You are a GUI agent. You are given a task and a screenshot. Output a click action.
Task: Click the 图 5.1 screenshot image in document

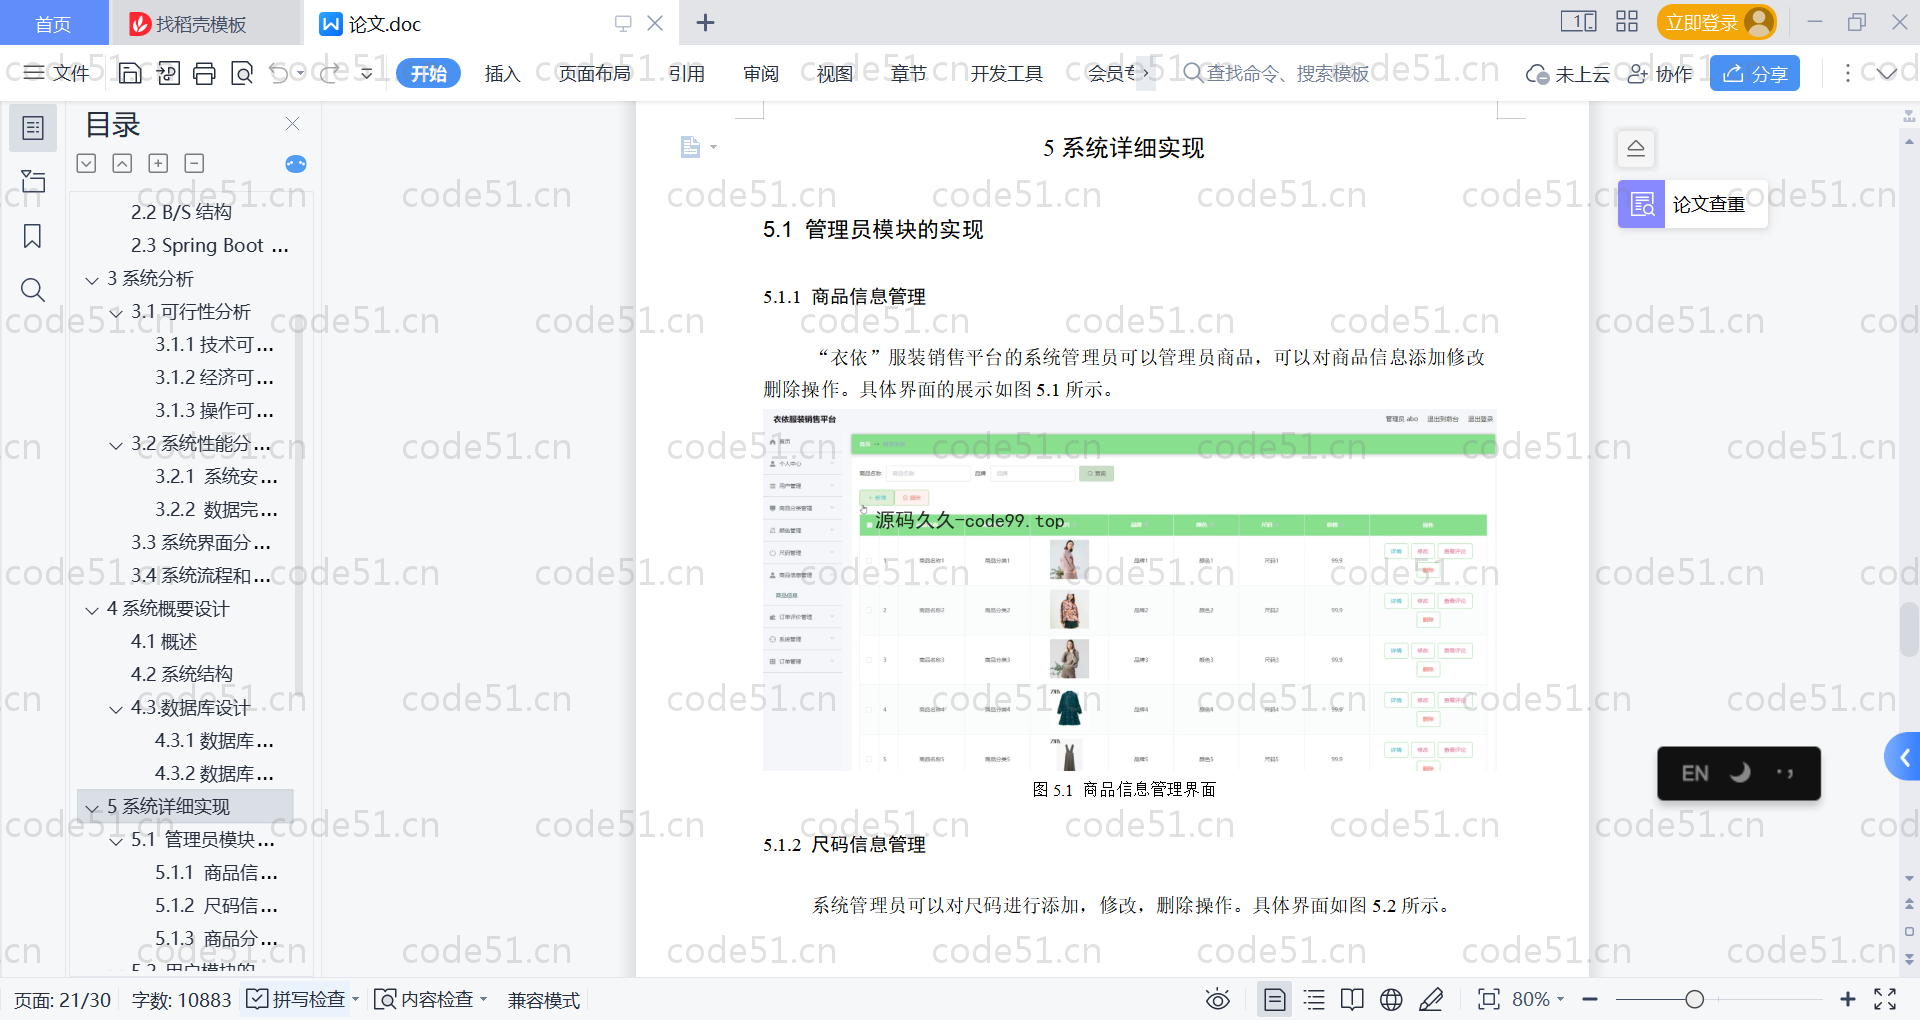[x=1129, y=590]
